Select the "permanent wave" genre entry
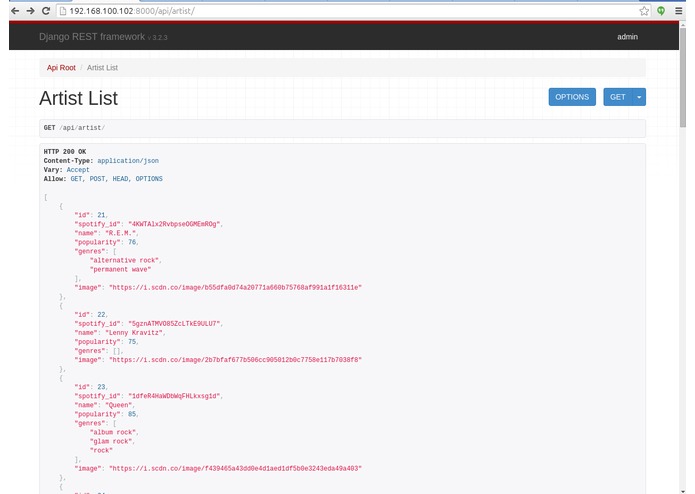The height and width of the screenshot is (494, 695). click(121, 269)
